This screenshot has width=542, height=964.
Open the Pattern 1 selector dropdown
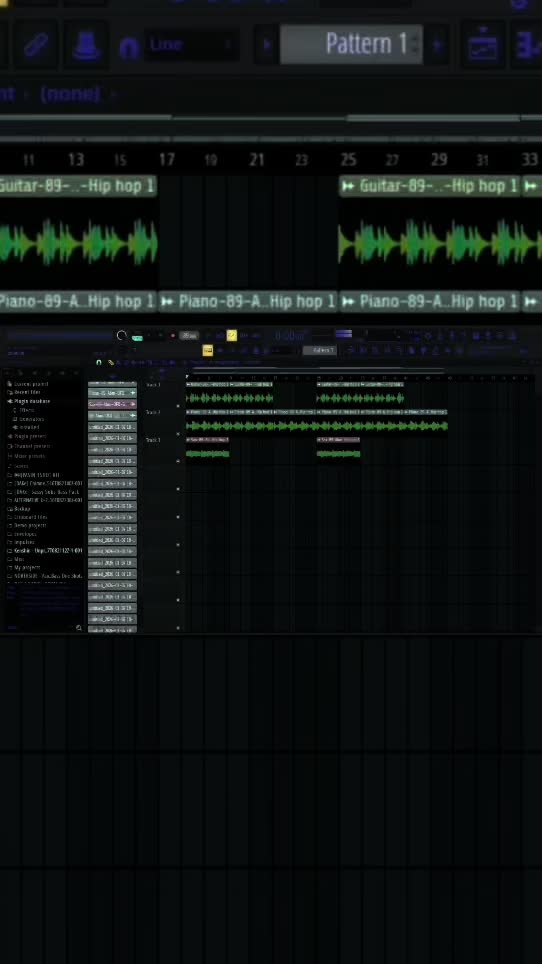(x=352, y=44)
